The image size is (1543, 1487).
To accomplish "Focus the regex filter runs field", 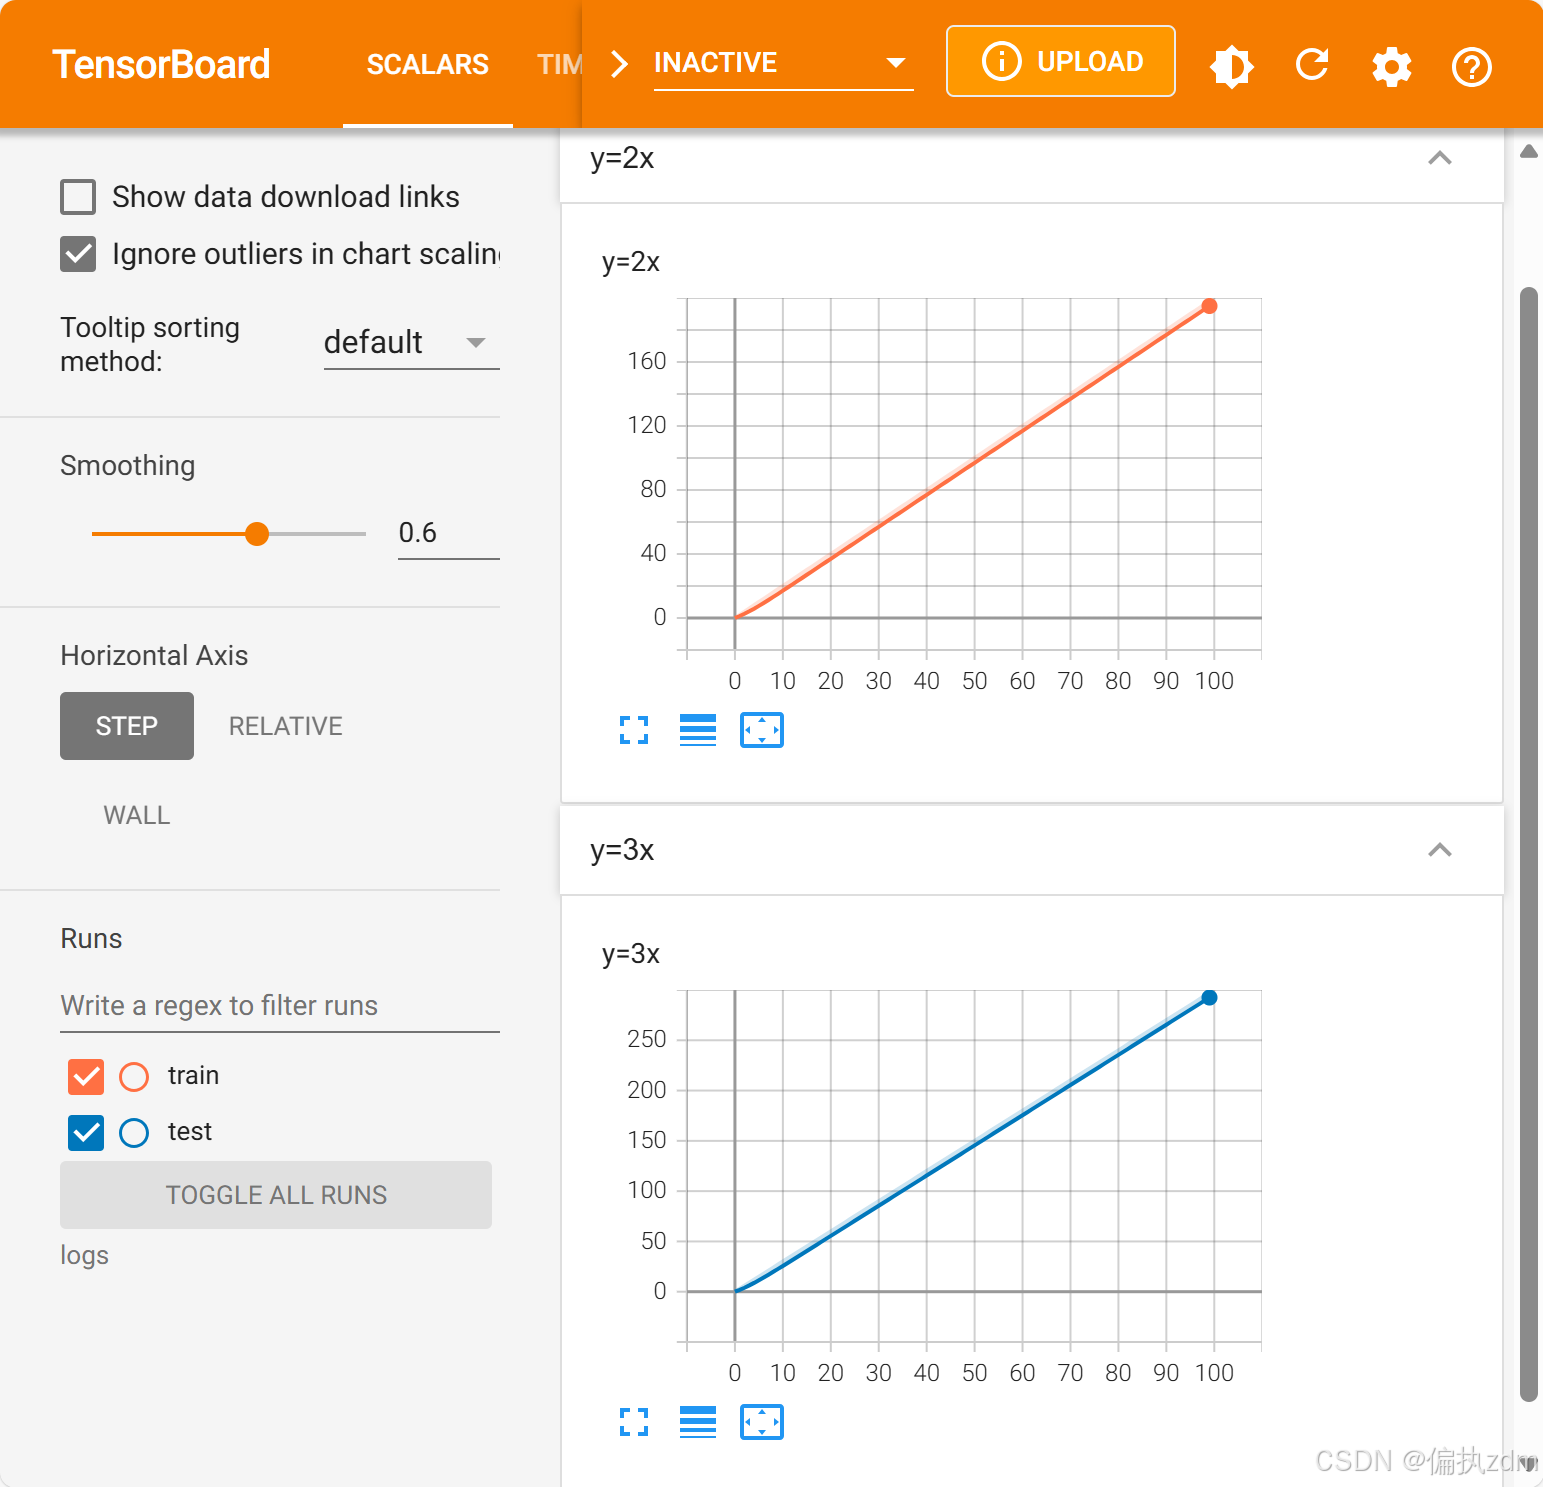I will point(280,1006).
